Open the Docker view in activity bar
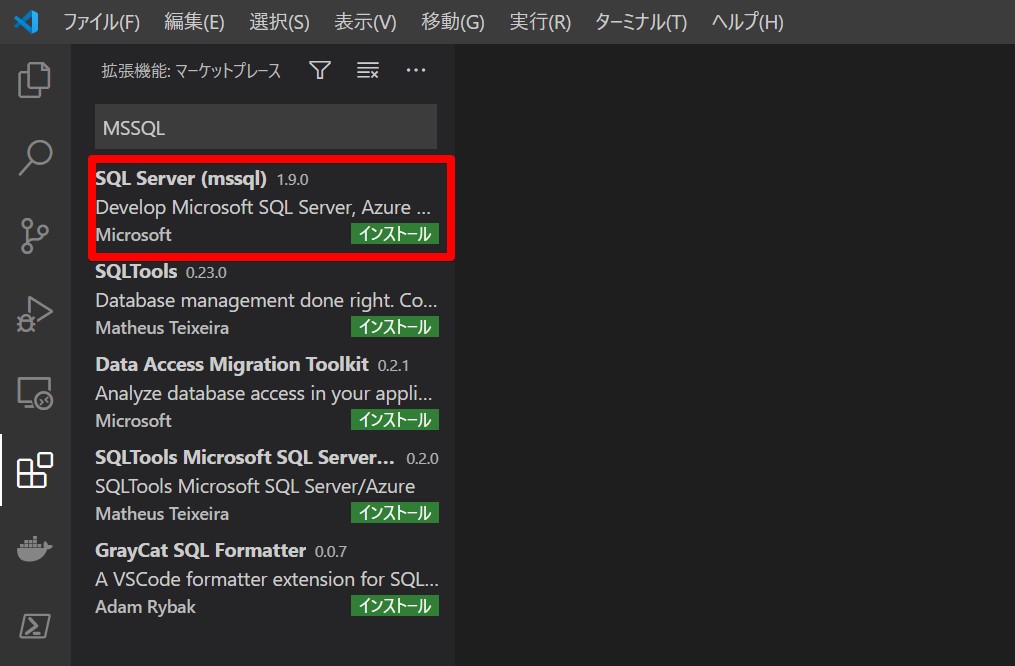Viewport: 1015px width, 666px height. click(x=34, y=549)
